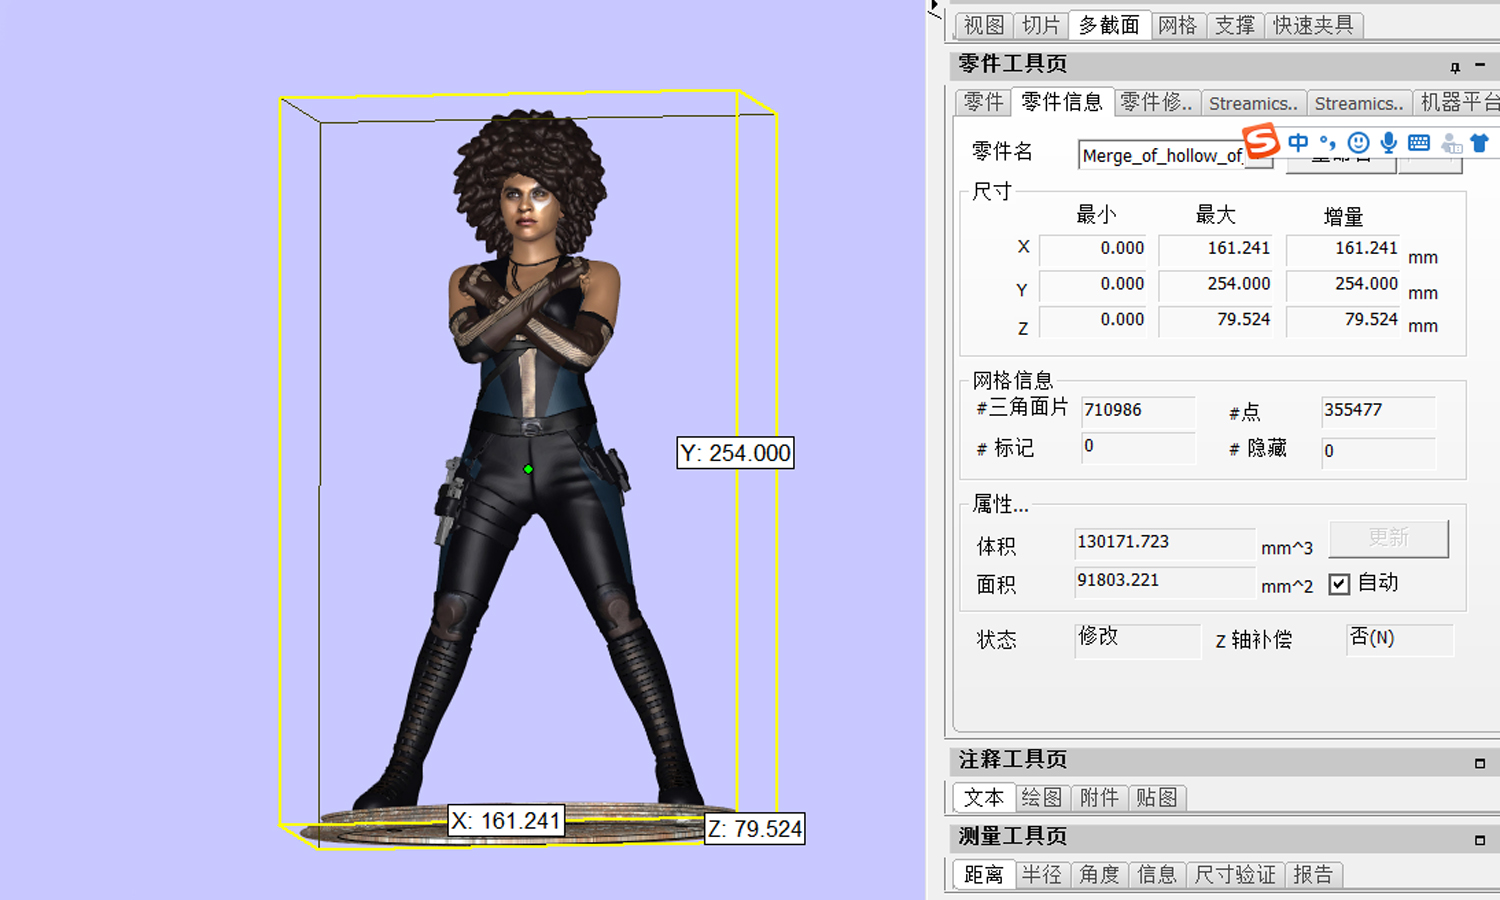Image resolution: width=1500 pixels, height=900 pixels.
Task: Open the Sogou emoji smiley icon
Action: click(1358, 142)
